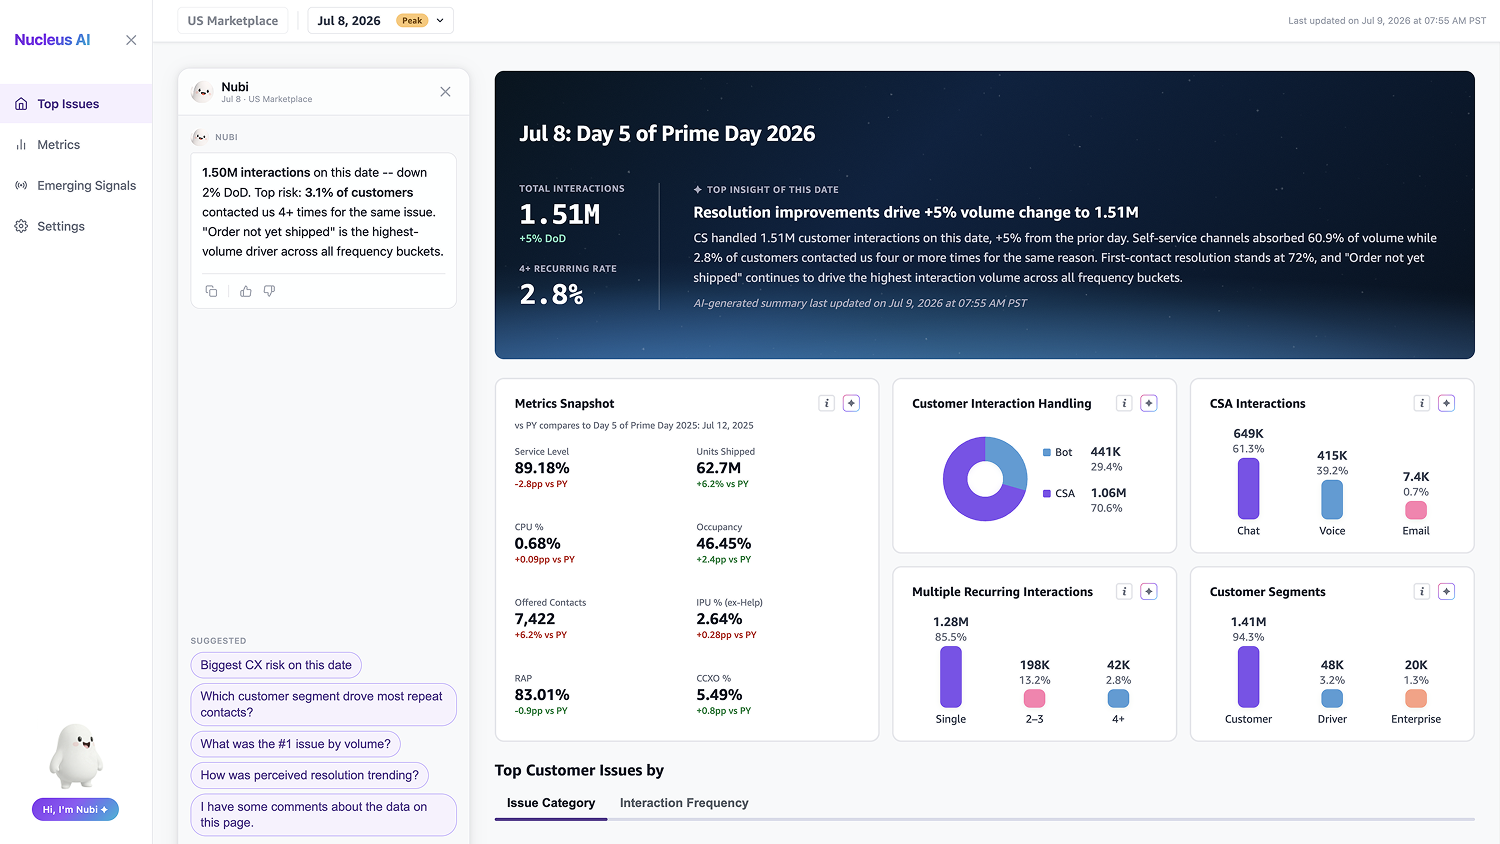Open info for CSA Interactions card

point(1421,403)
